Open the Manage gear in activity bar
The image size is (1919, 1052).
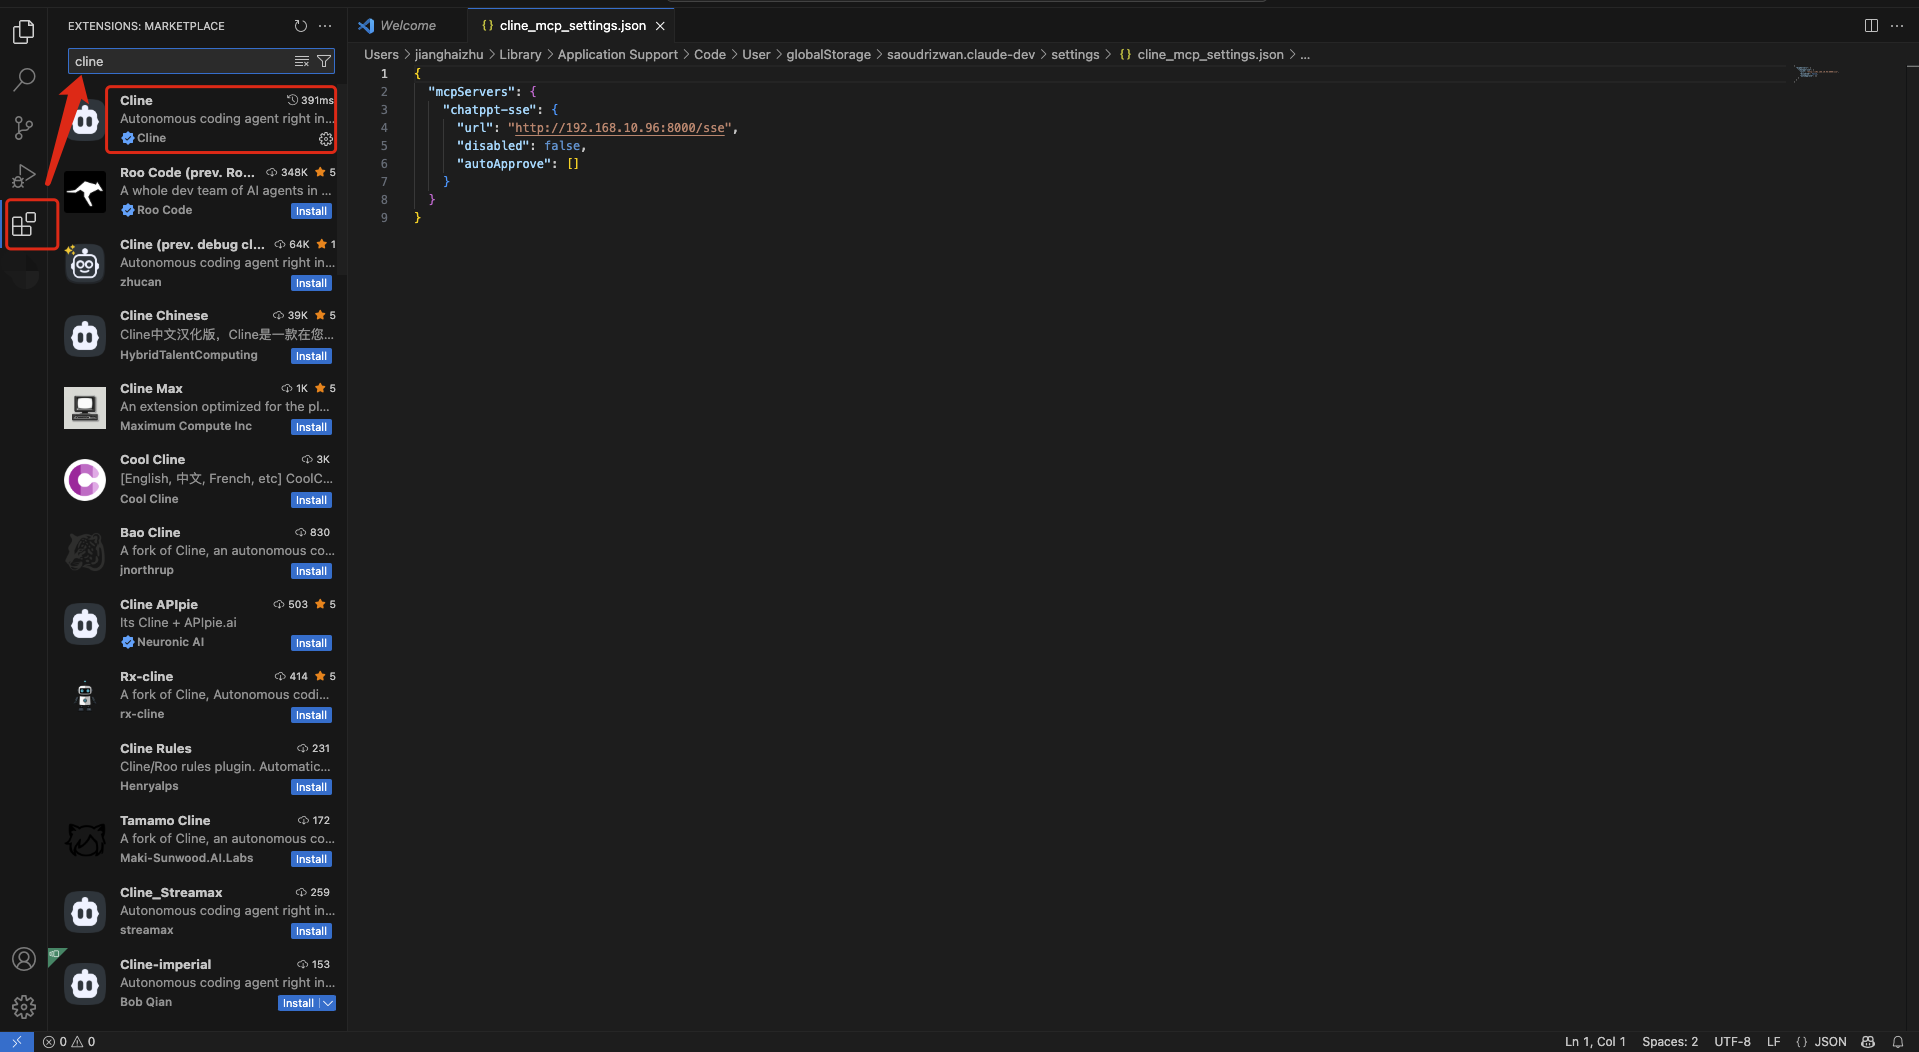tap(24, 1007)
